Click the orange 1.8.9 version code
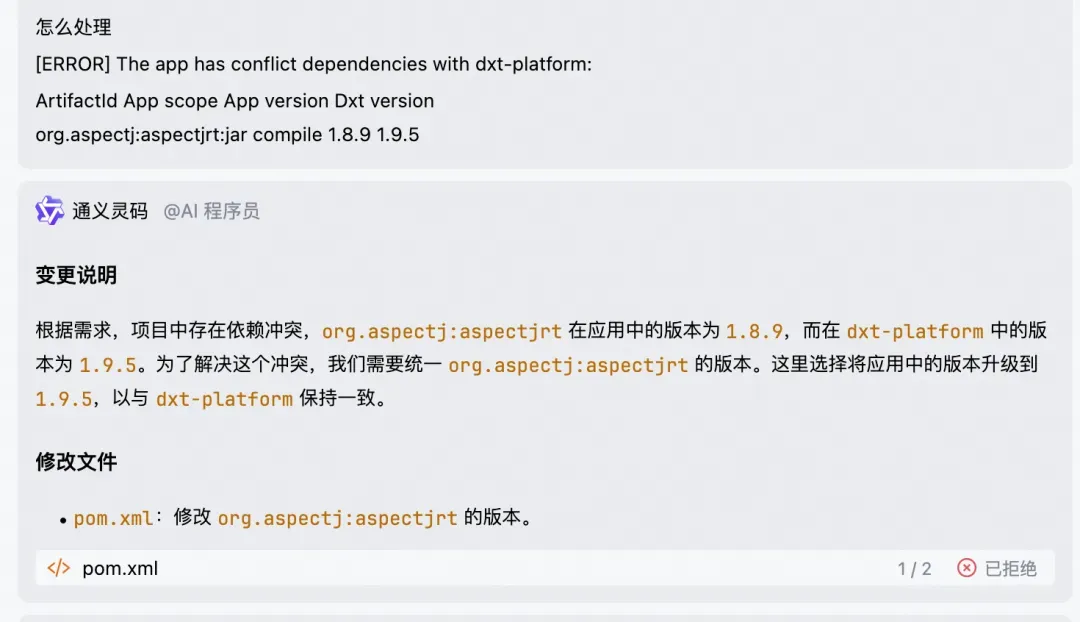Image resolution: width=1080 pixels, height=622 pixels. (754, 331)
